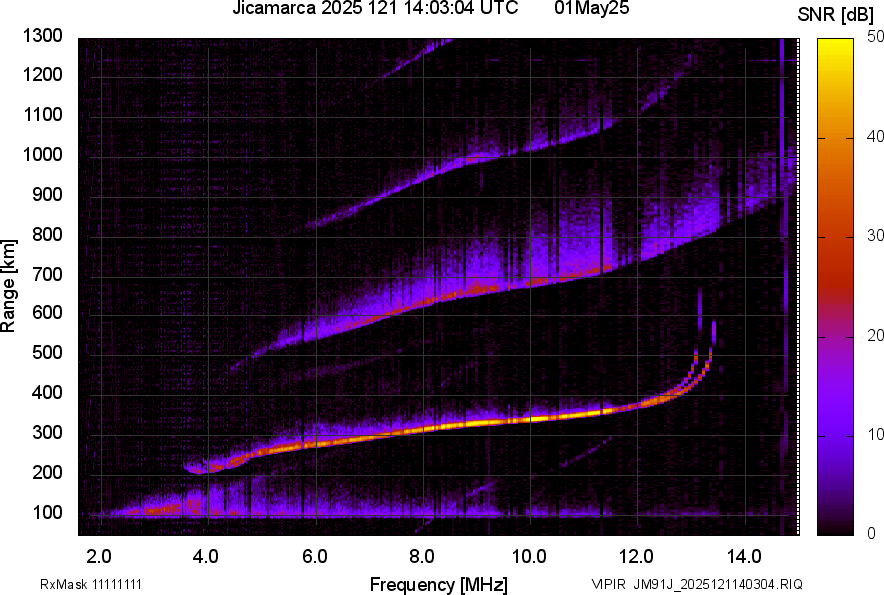Click the colorbar tick label '30'

tap(876, 236)
